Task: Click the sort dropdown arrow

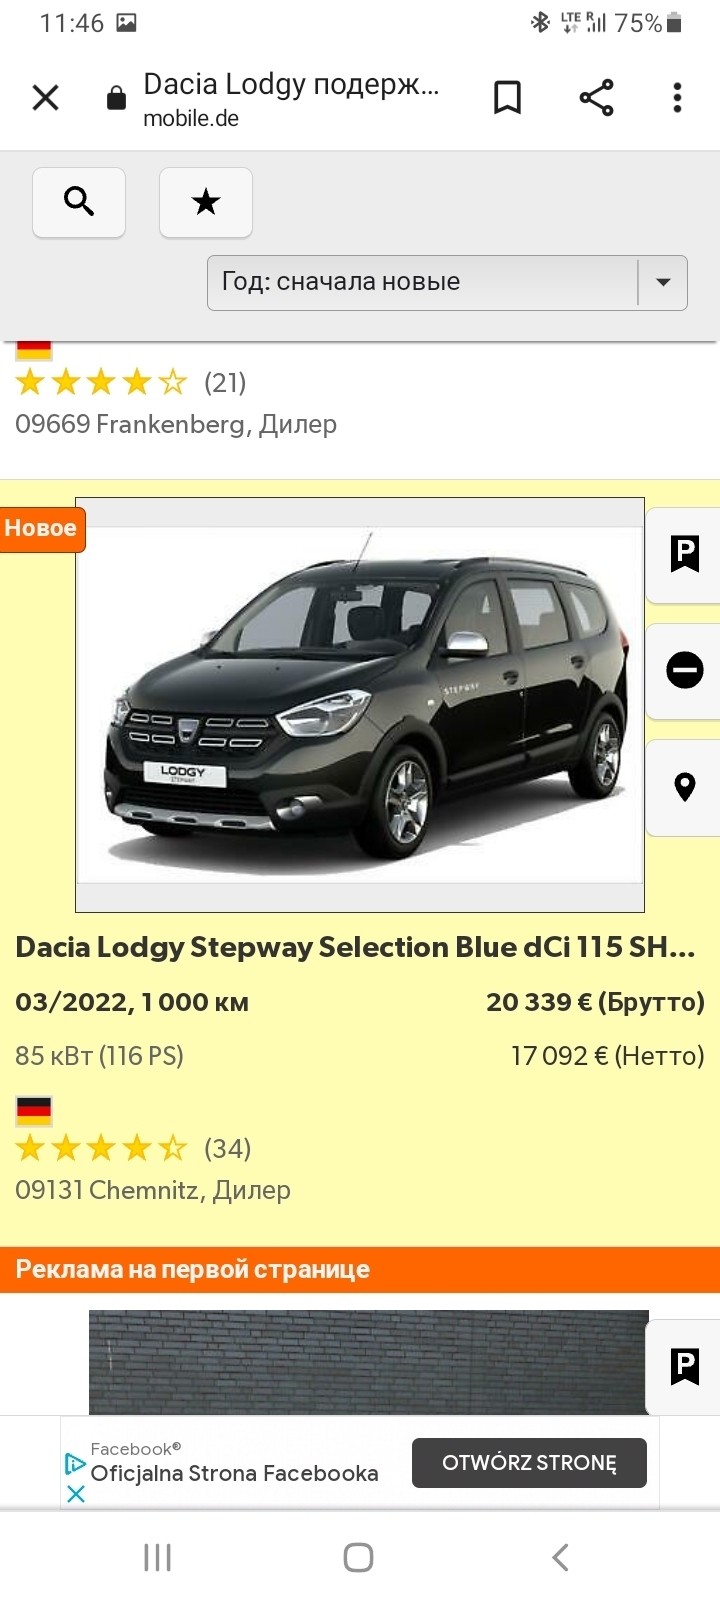Action: tap(663, 283)
